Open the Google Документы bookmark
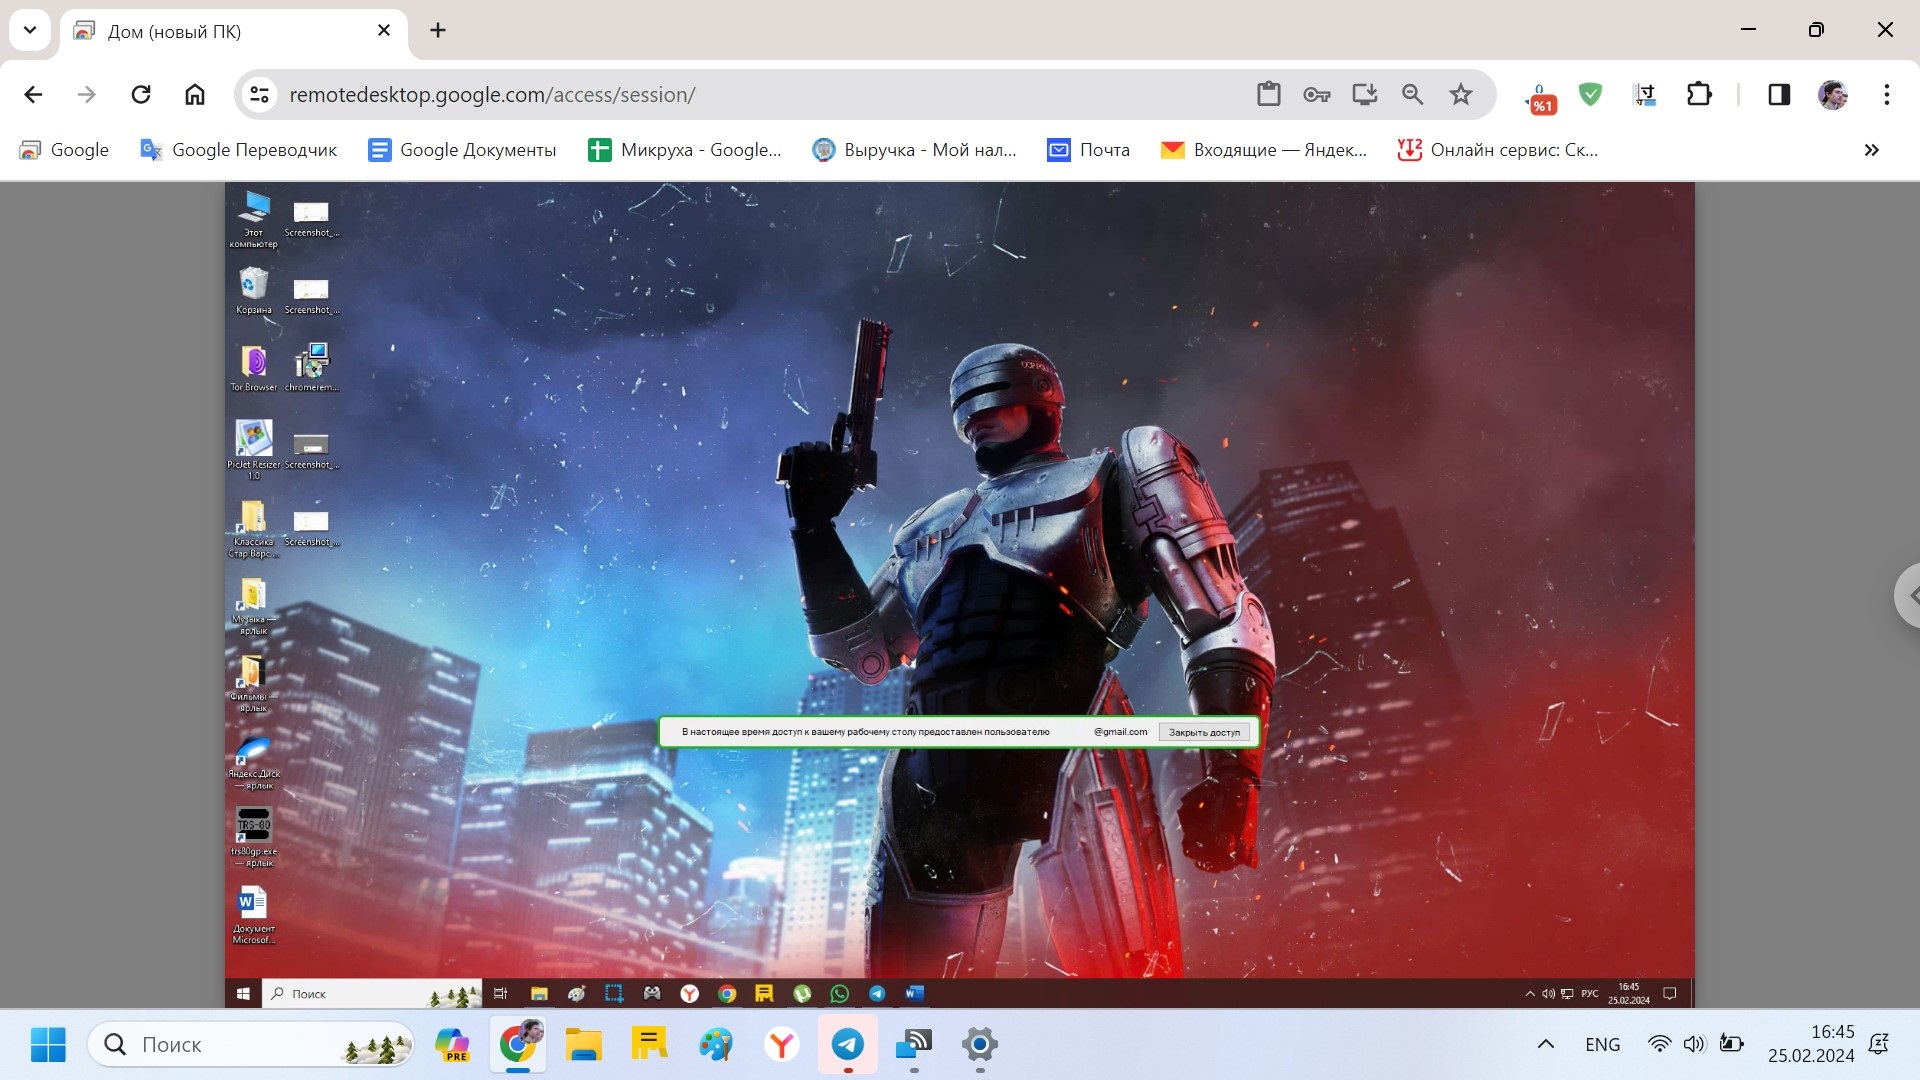Screen dimensions: 1920x1080 [462, 150]
